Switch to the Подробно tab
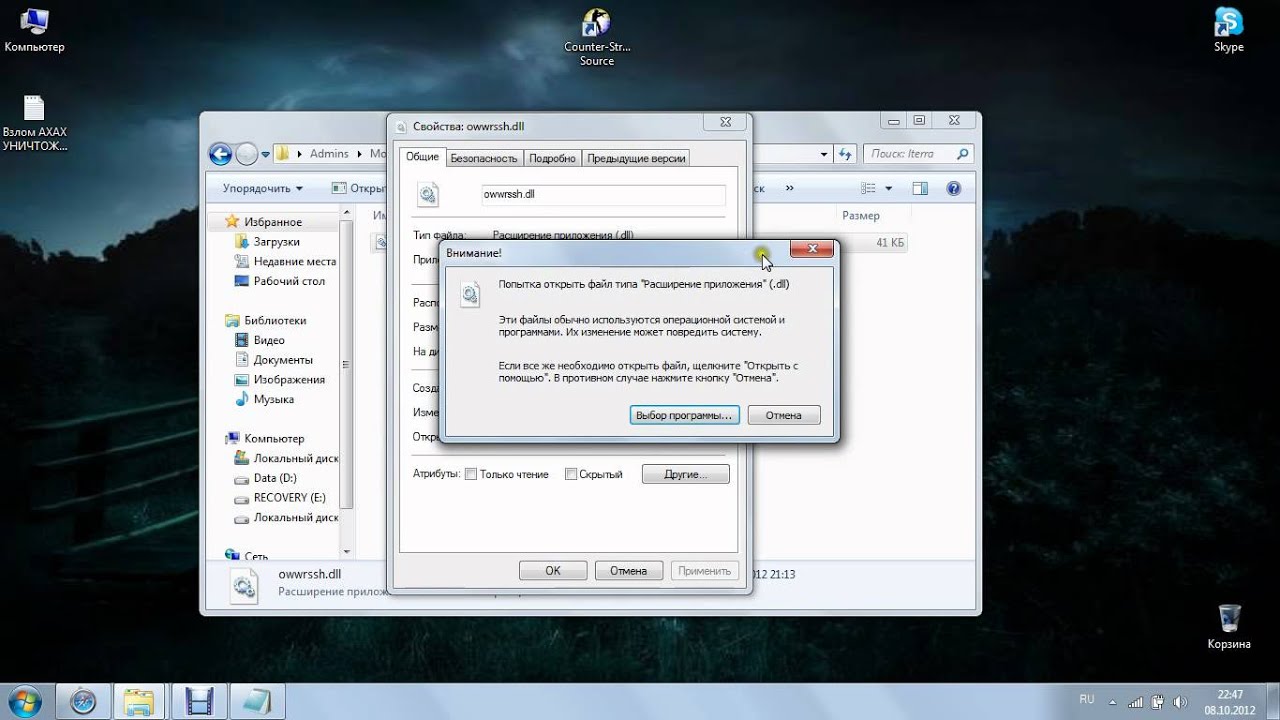The image size is (1280, 720). pos(552,158)
